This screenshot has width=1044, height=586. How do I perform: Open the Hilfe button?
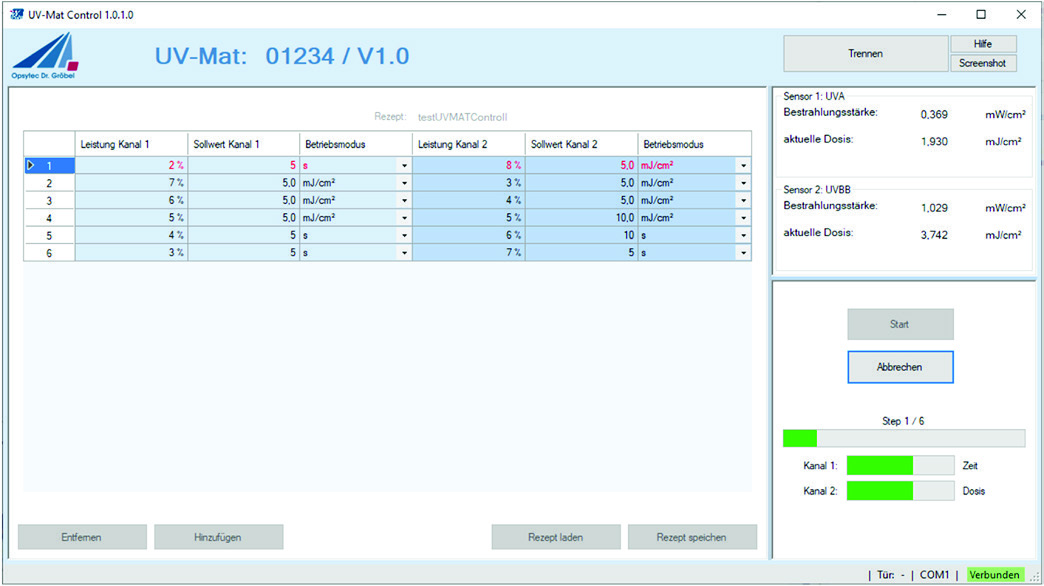[983, 44]
